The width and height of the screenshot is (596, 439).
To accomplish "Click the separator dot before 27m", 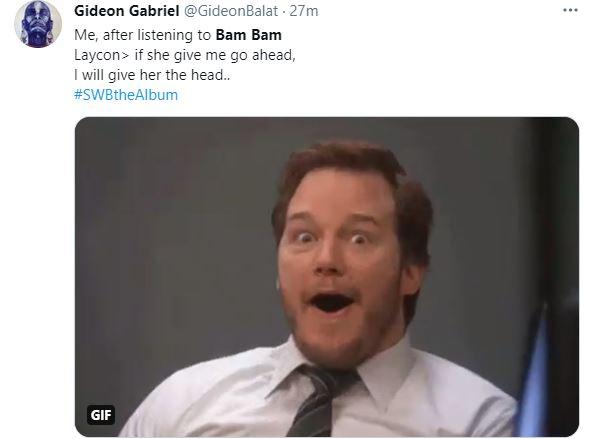I will coord(284,11).
